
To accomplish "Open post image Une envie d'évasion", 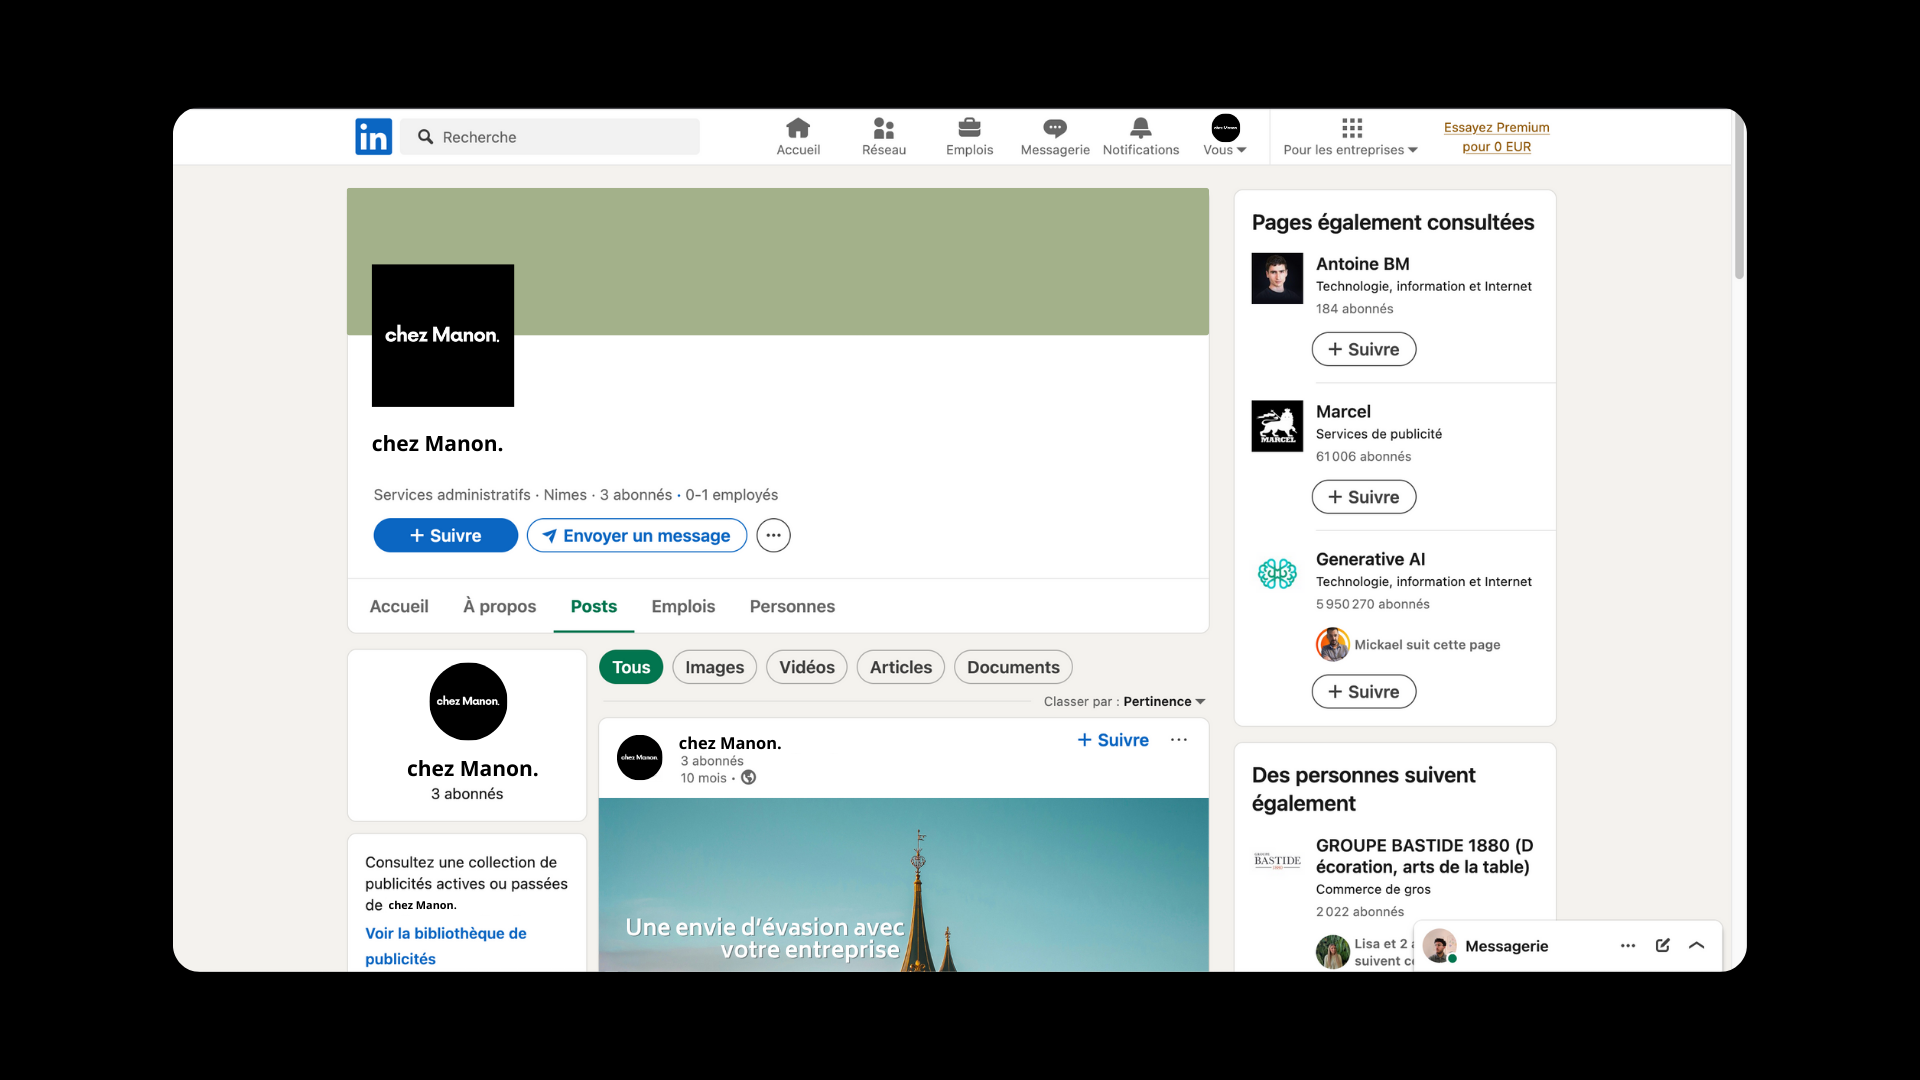I will click(904, 885).
